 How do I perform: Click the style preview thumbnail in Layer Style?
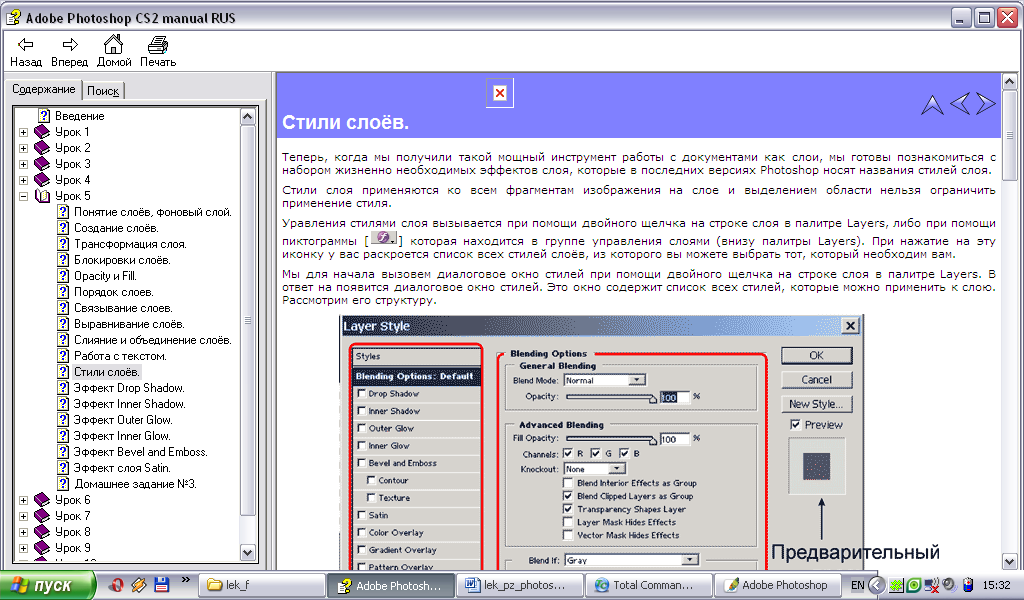[x=816, y=466]
